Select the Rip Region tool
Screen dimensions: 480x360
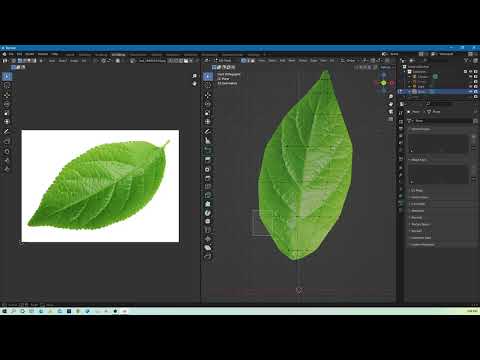pyautogui.click(x=208, y=256)
